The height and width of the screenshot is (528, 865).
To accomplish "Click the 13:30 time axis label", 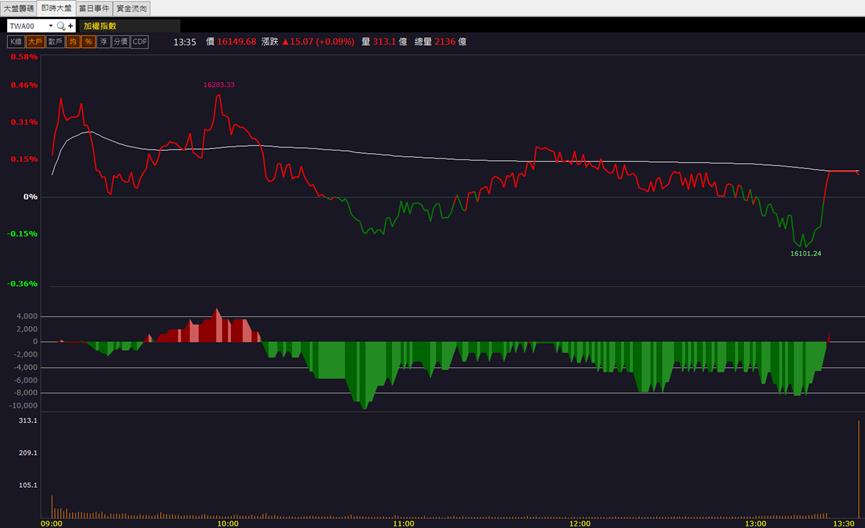I will (843, 524).
